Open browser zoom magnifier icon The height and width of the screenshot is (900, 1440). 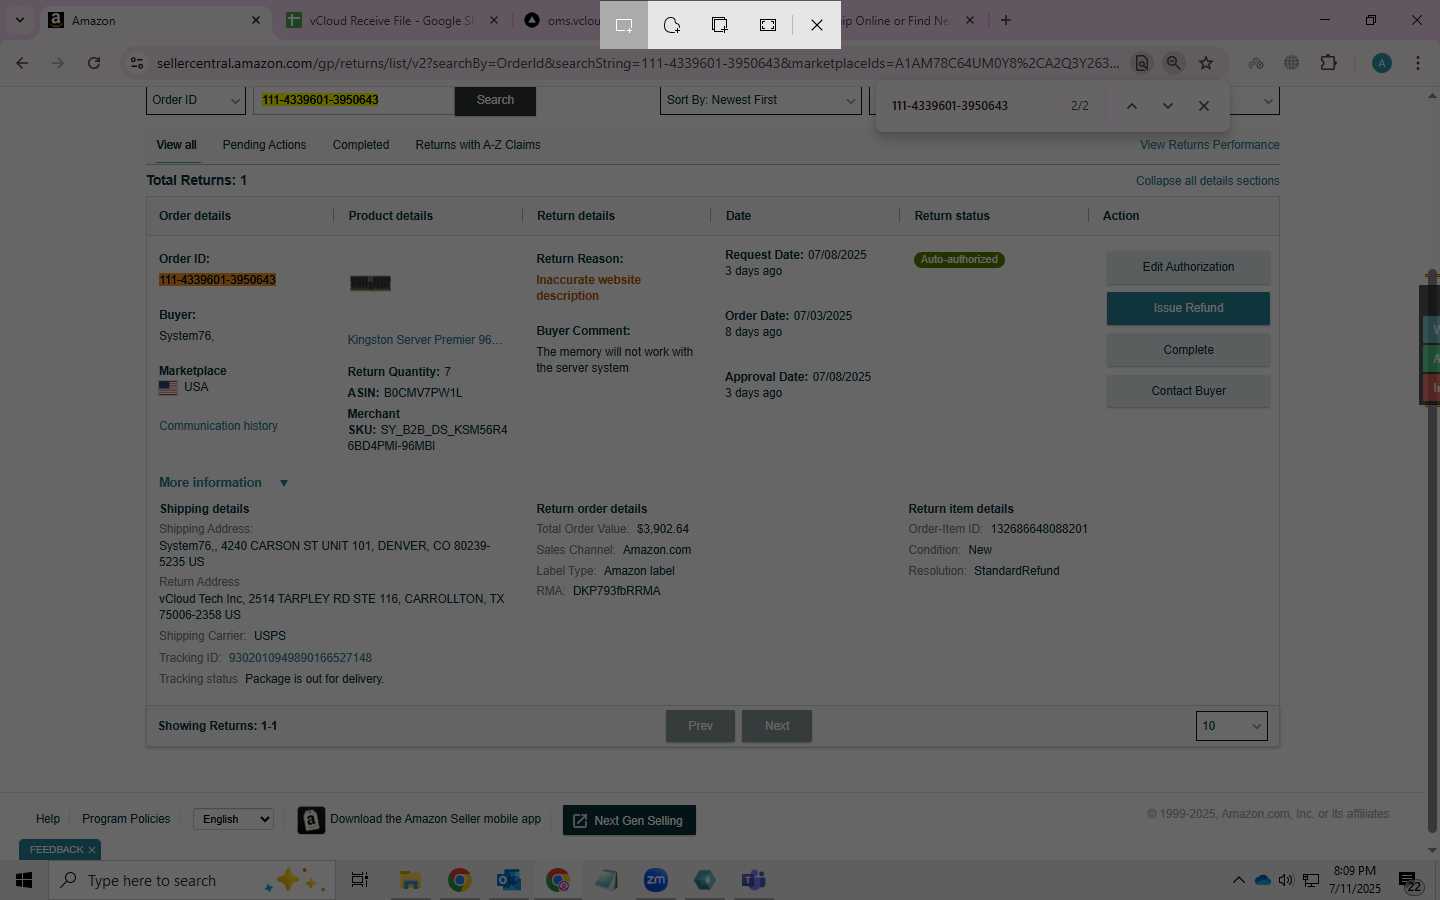coord(1174,63)
